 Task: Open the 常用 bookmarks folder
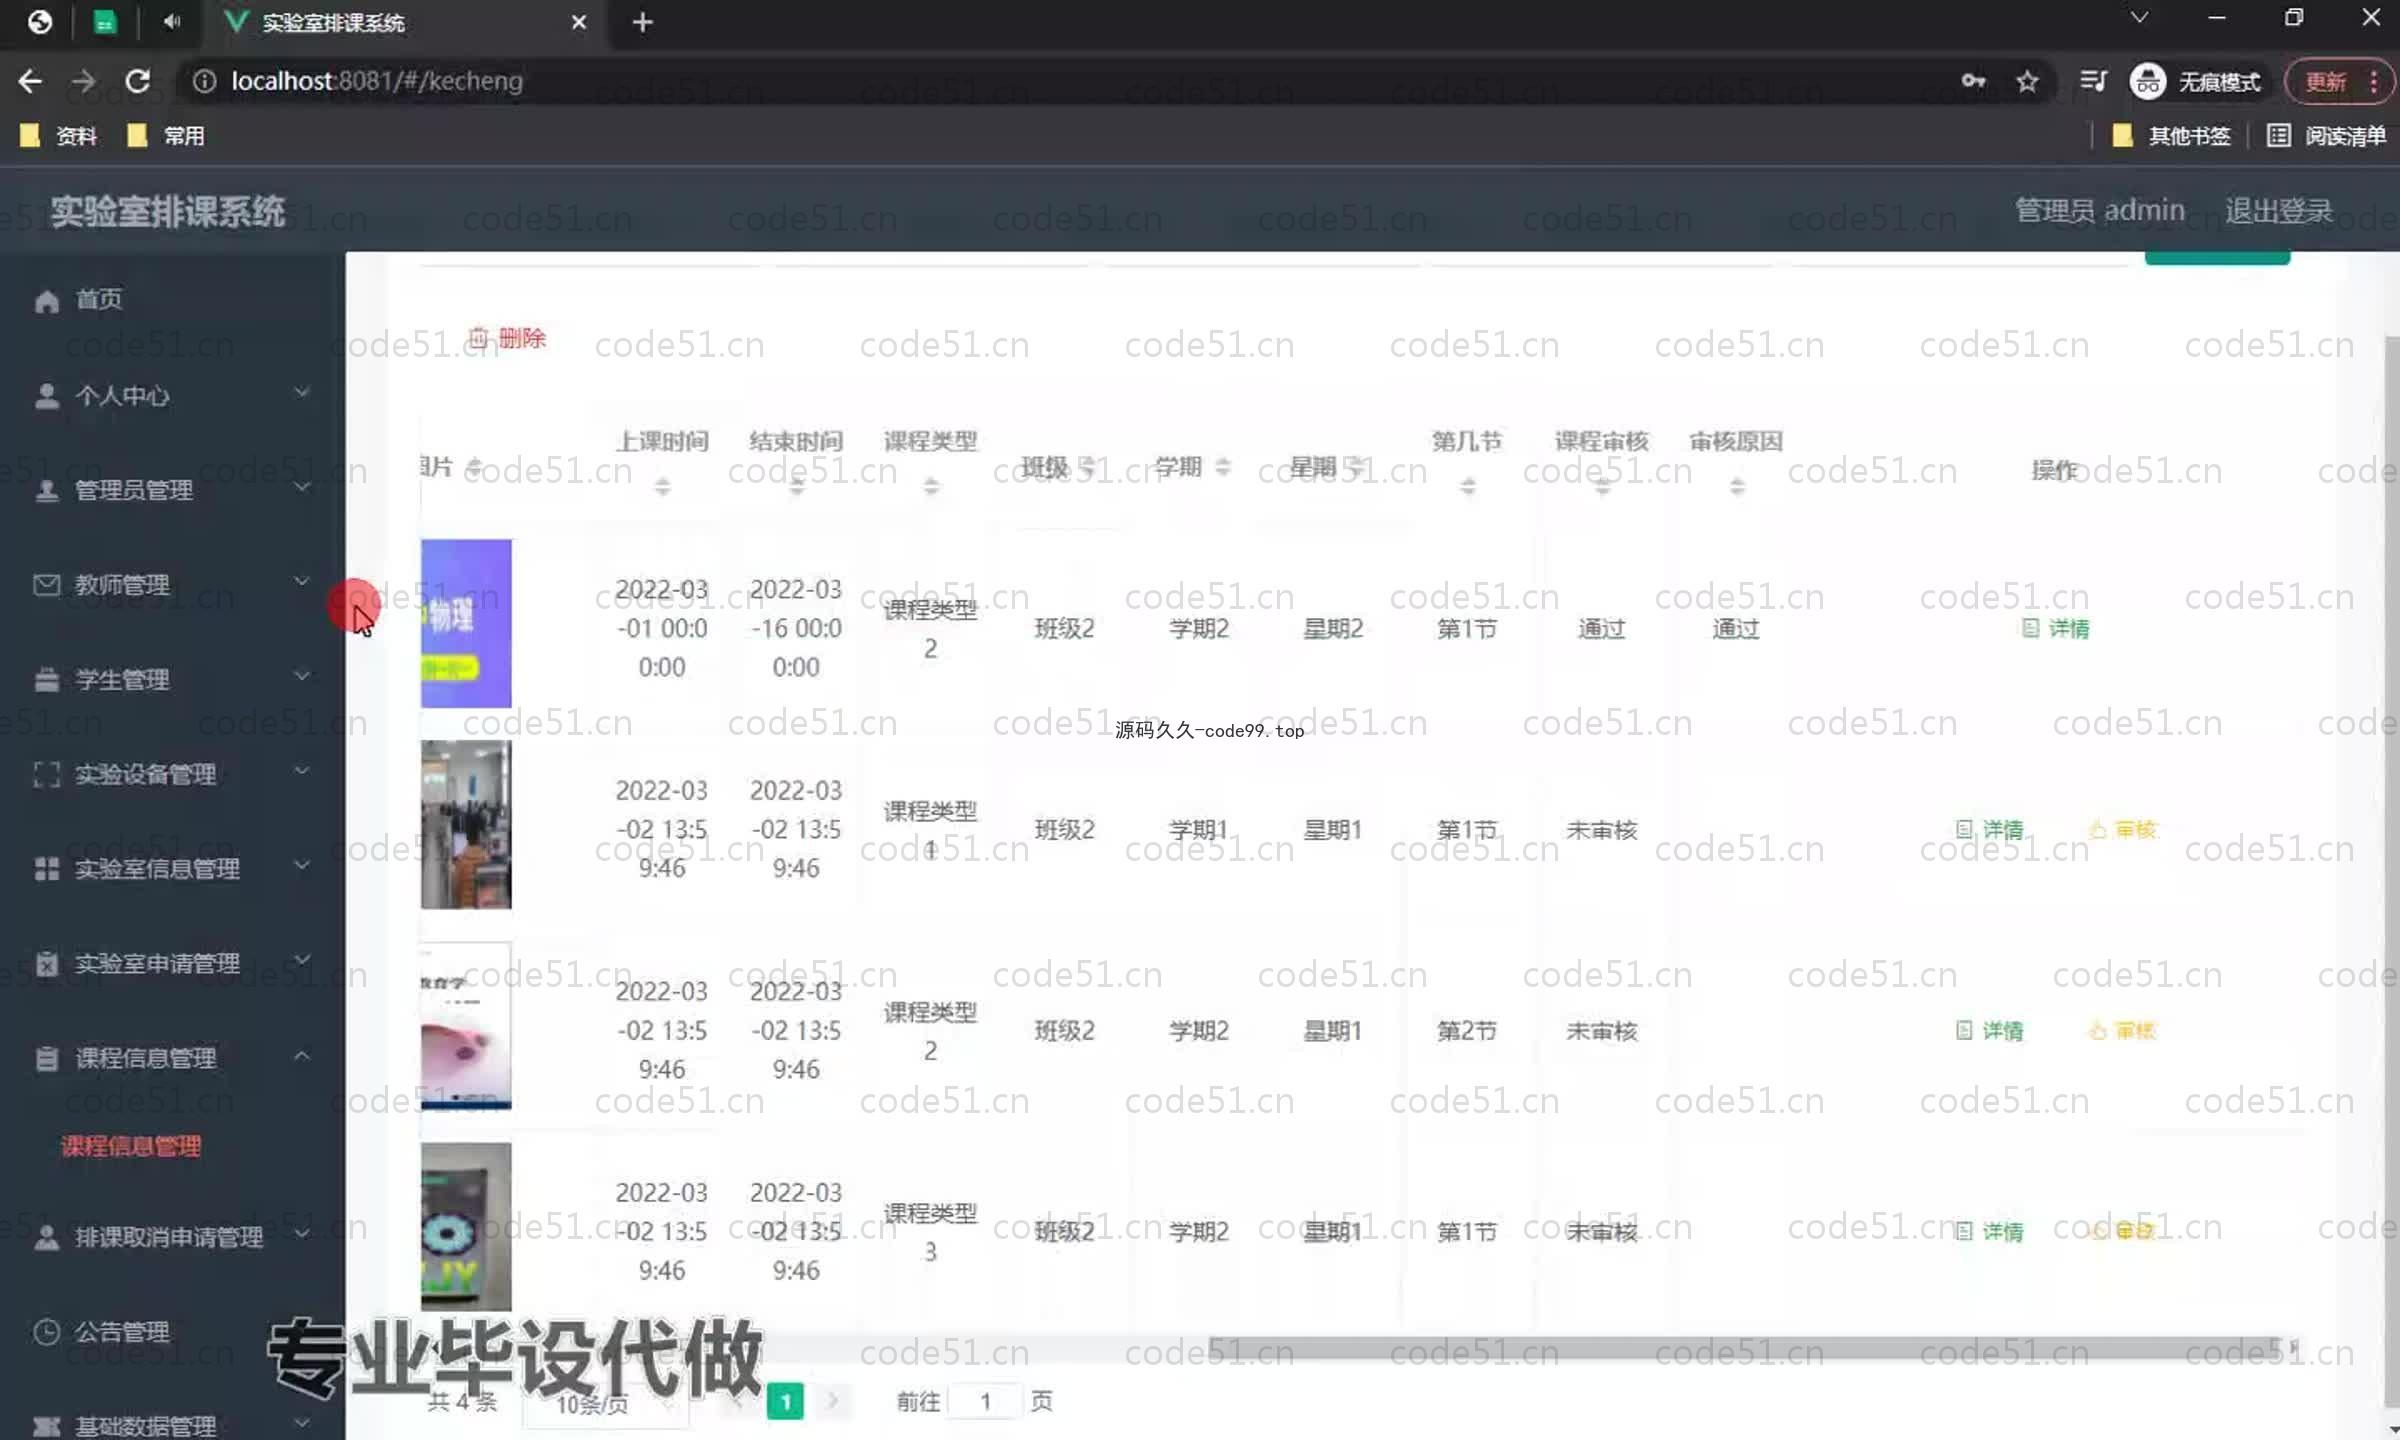coord(166,136)
